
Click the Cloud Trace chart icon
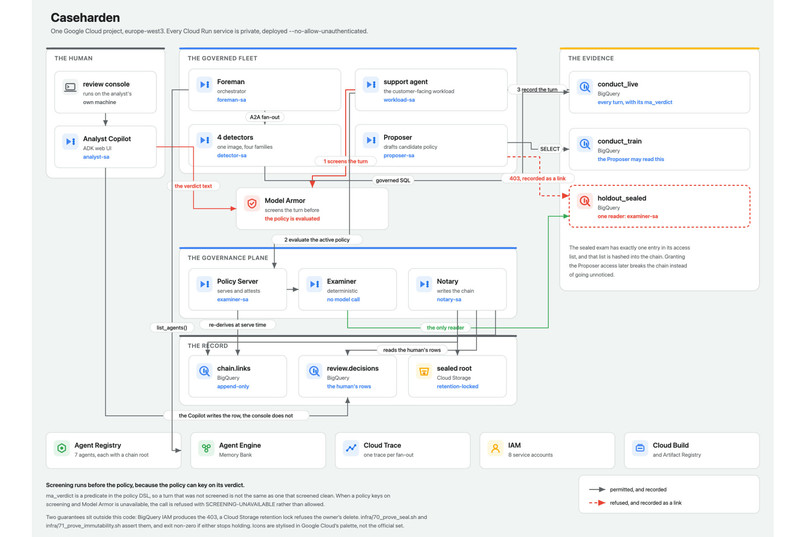click(351, 448)
